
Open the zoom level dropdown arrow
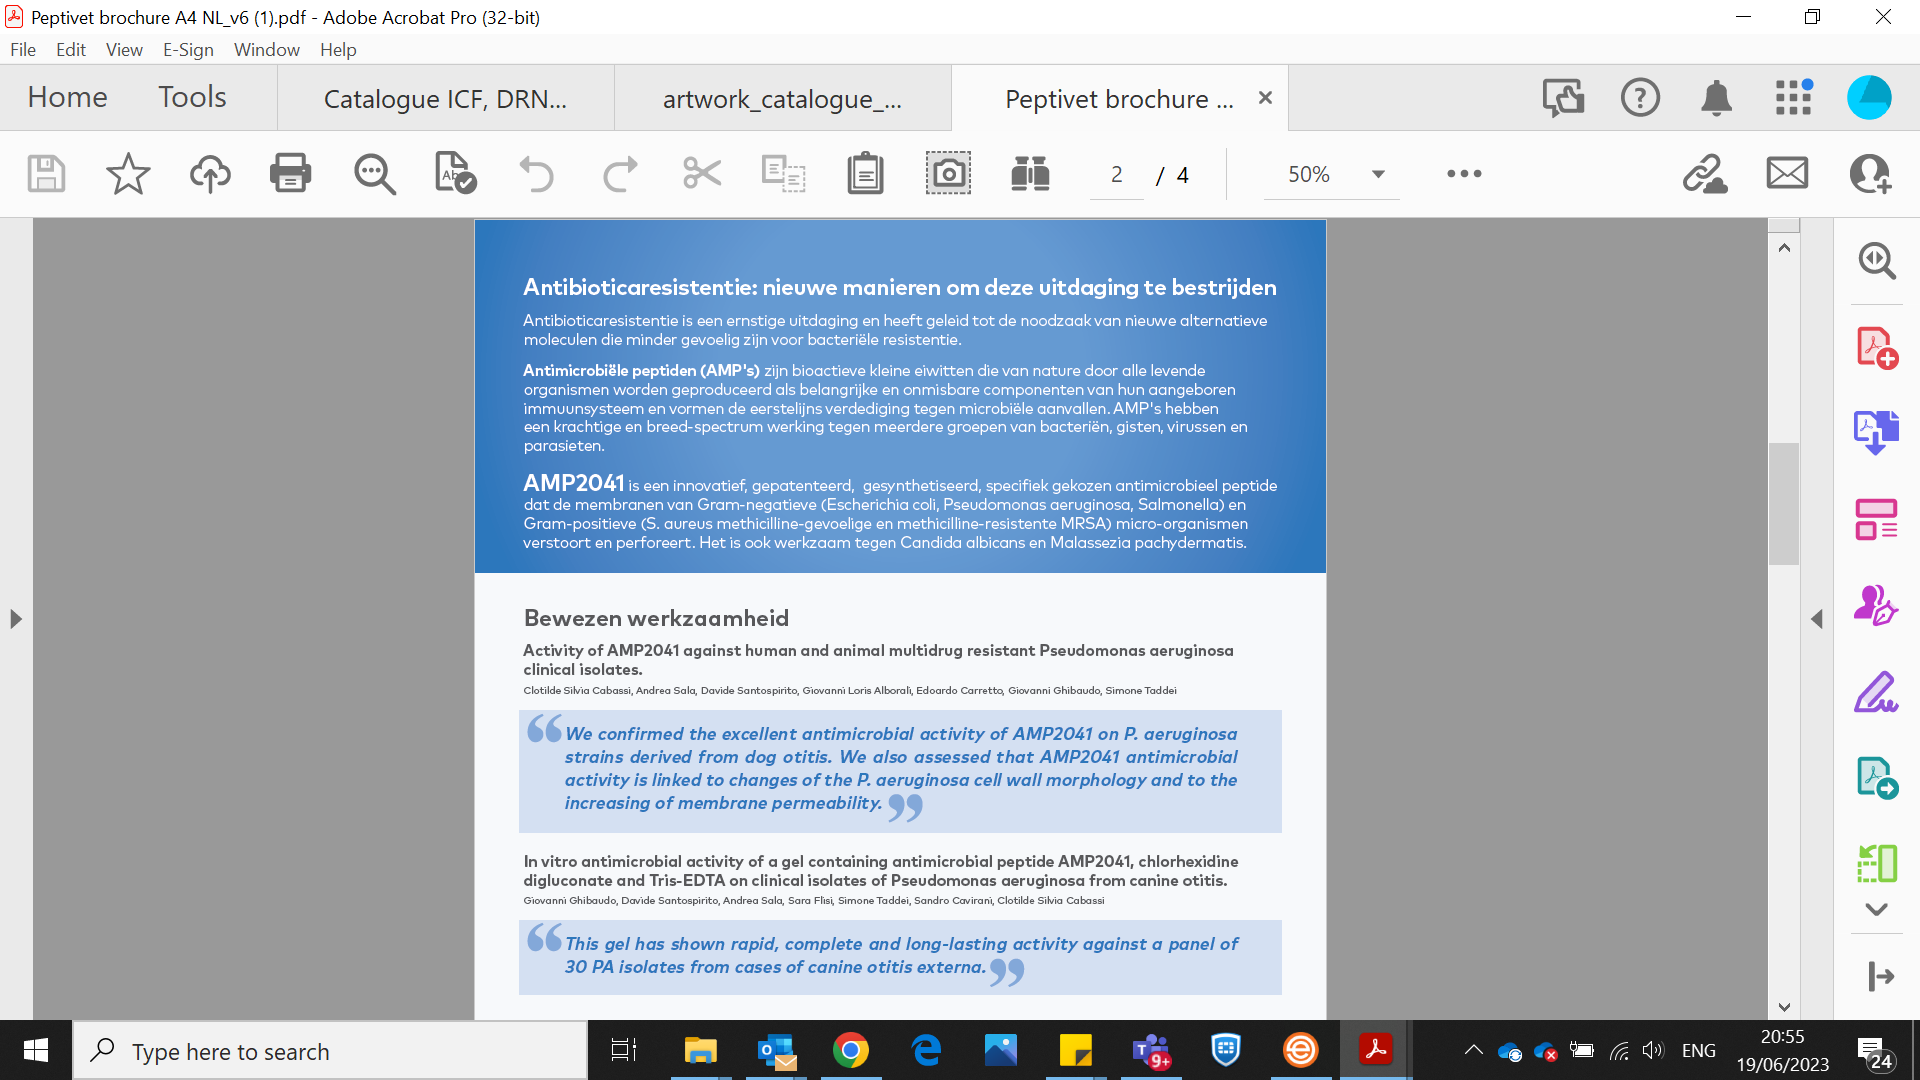[1378, 174]
